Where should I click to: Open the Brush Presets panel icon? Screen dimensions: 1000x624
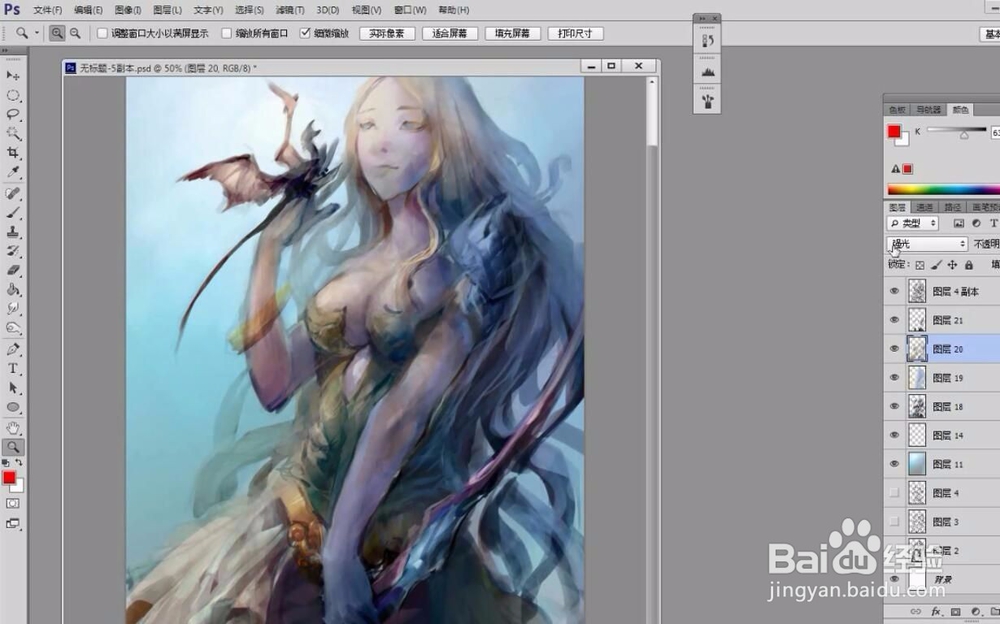707,101
